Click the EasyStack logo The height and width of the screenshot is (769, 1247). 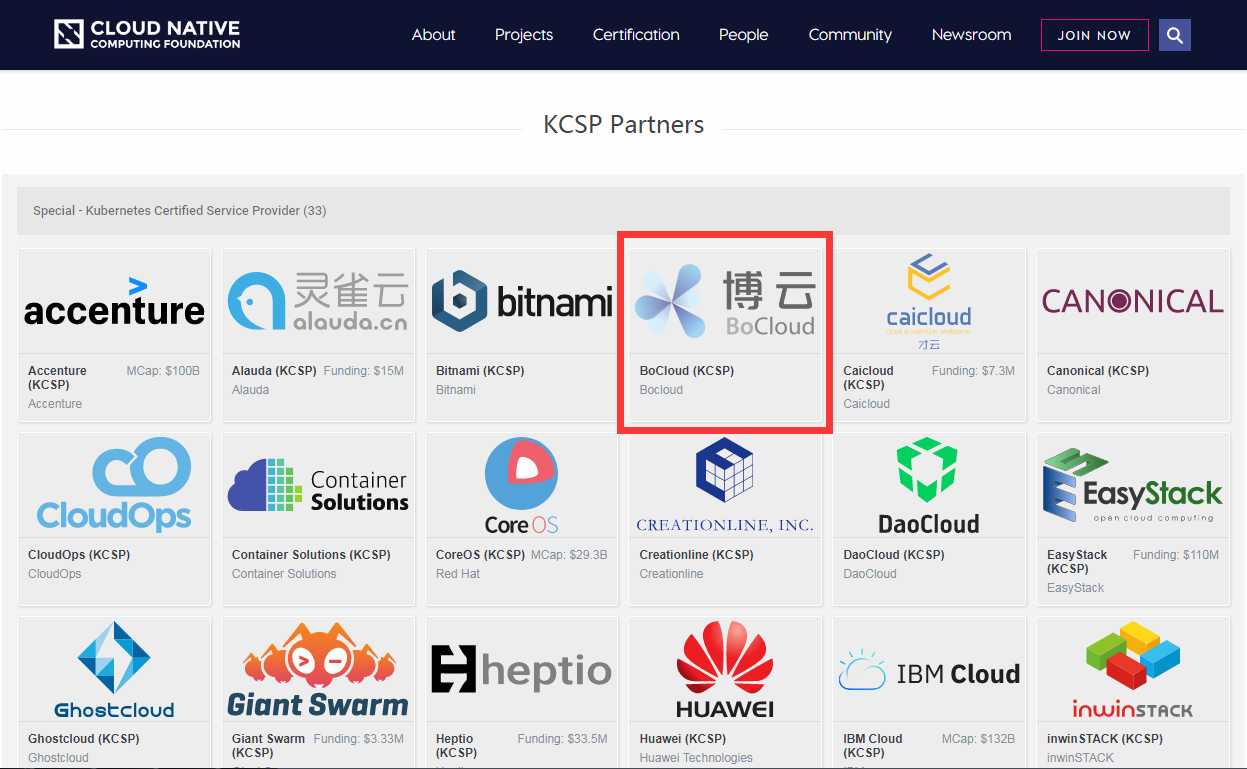click(1133, 486)
